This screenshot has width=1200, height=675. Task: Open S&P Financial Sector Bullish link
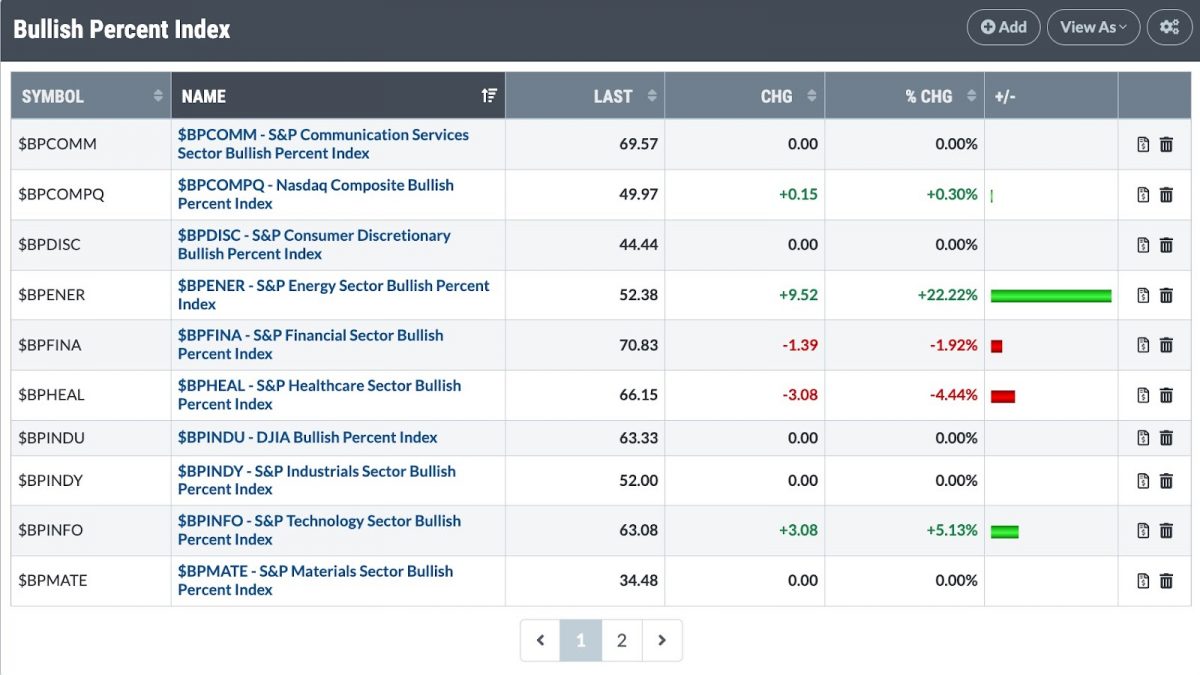310,344
